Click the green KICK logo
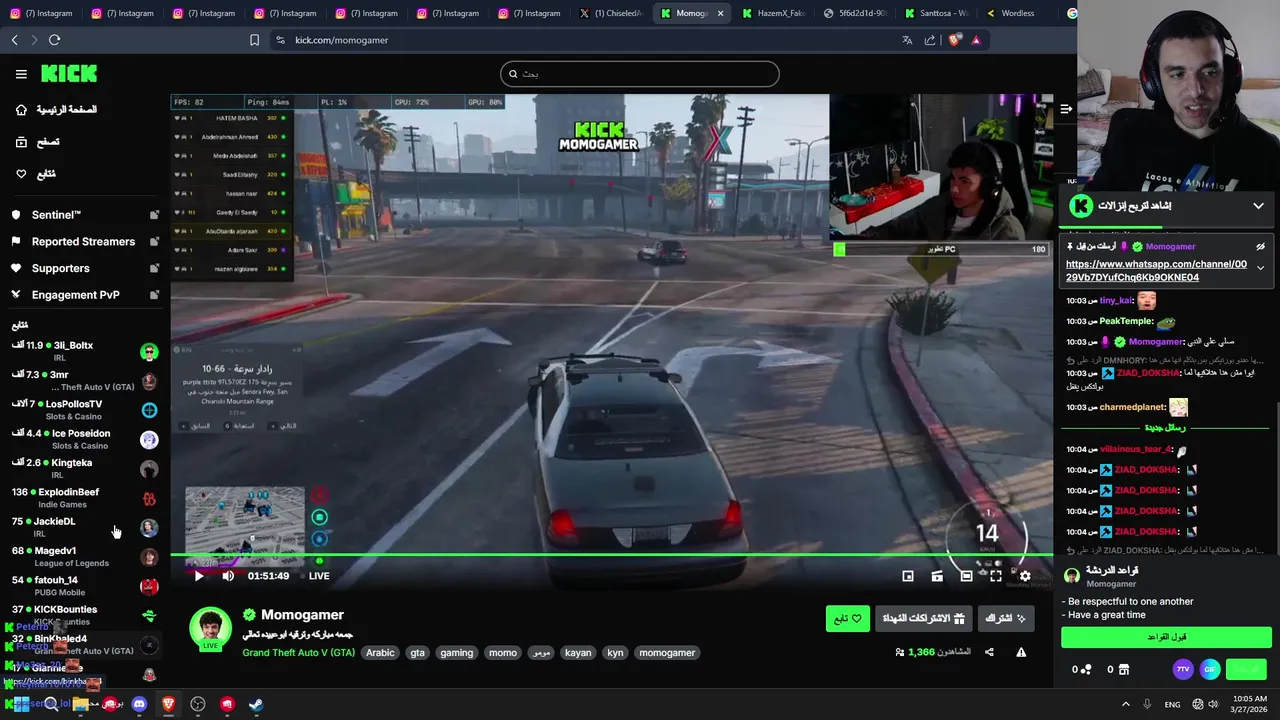The height and width of the screenshot is (720, 1280). pyautogui.click(x=69, y=73)
